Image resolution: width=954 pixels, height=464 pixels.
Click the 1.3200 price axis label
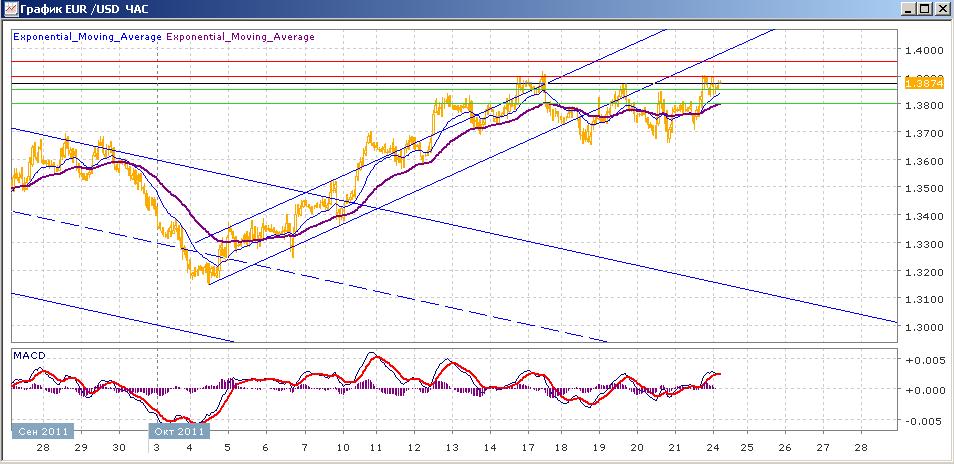pyautogui.click(x=924, y=272)
